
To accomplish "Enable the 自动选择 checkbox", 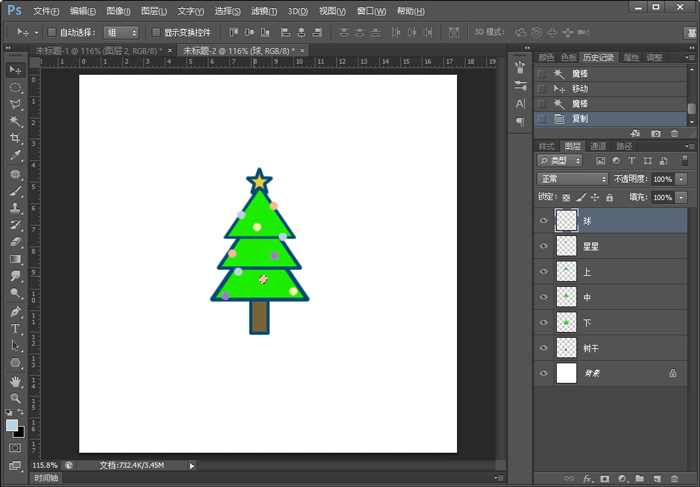I will [52, 32].
